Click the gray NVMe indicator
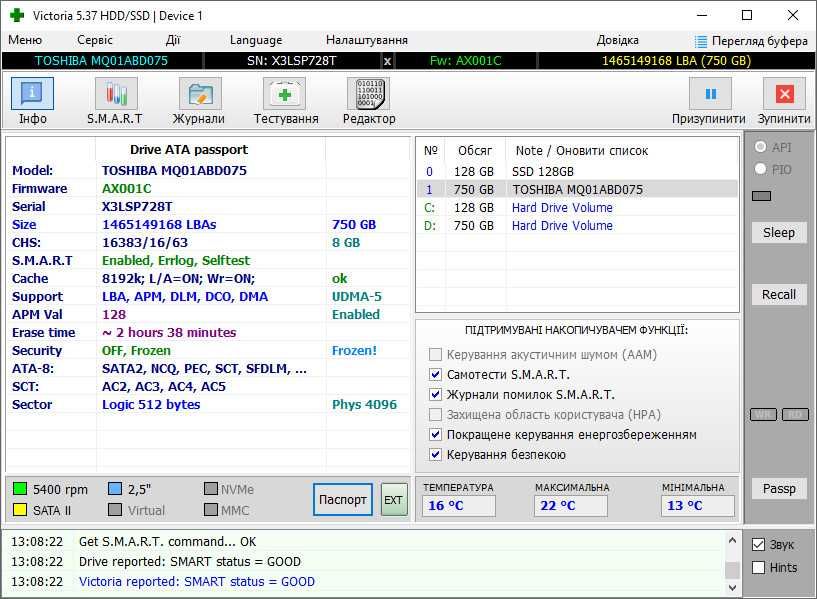This screenshot has height=599, width=817. click(211, 489)
